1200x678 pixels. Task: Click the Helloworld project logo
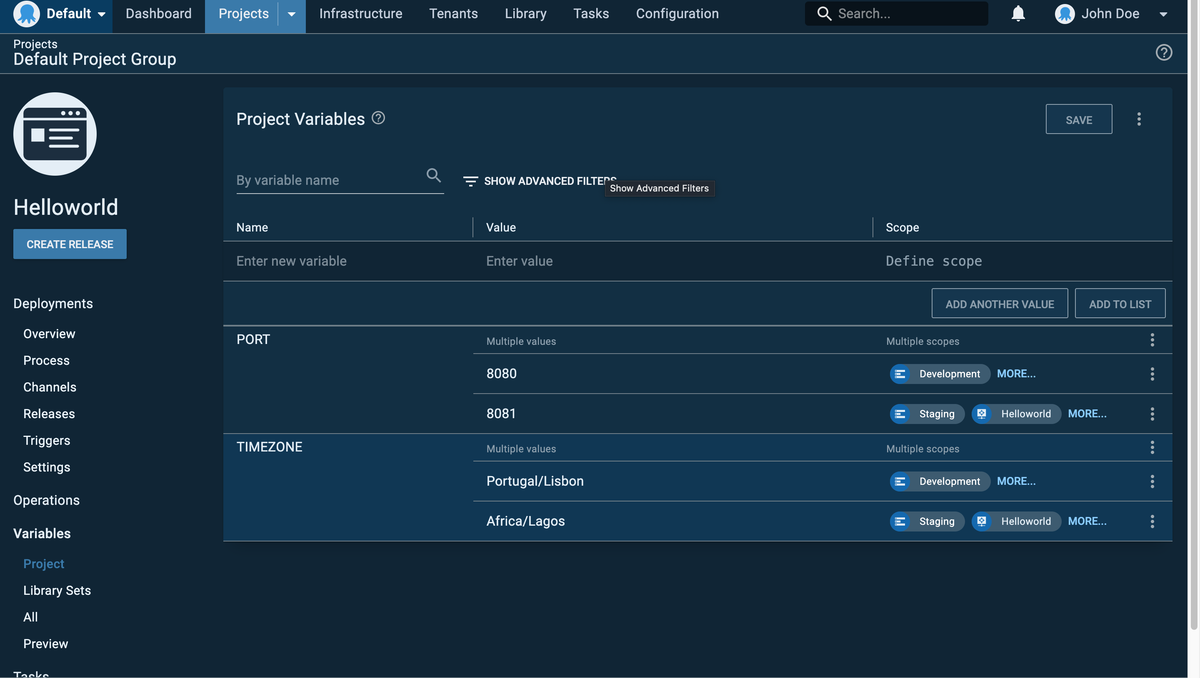click(55, 134)
